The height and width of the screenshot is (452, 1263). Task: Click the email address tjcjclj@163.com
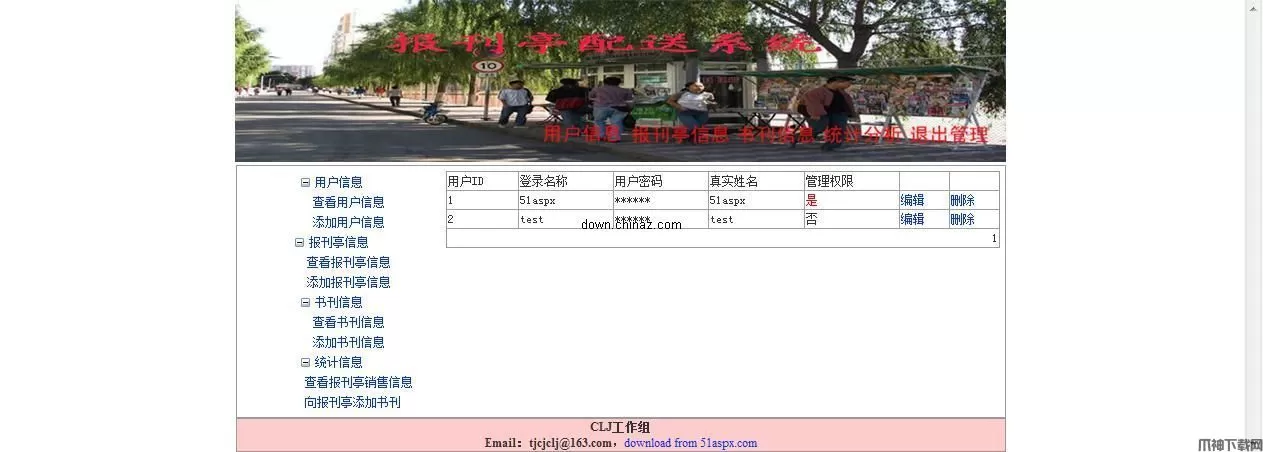[x=570, y=443]
